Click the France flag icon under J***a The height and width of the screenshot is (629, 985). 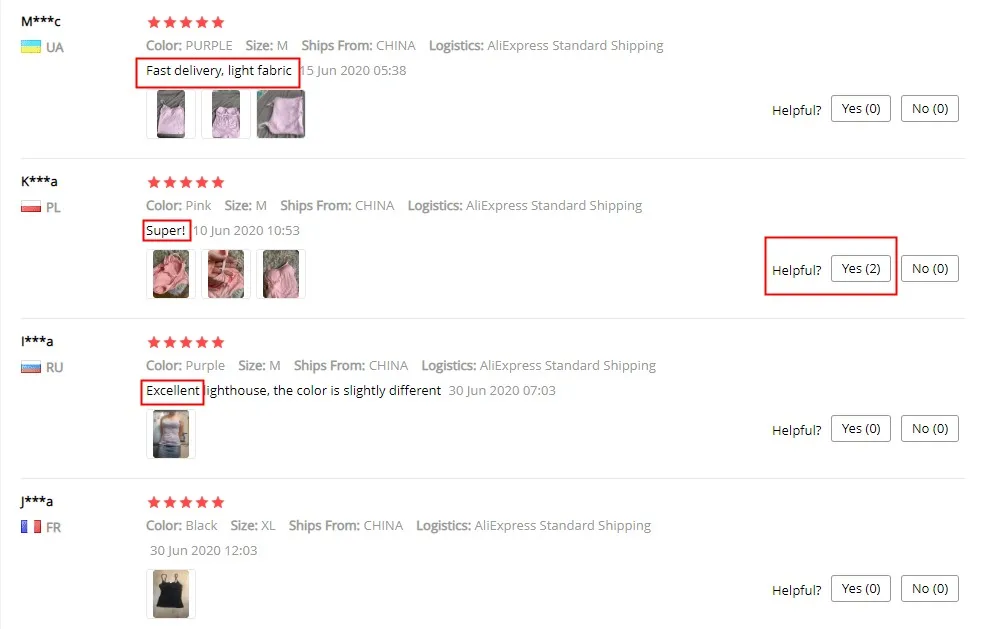click(x=31, y=527)
